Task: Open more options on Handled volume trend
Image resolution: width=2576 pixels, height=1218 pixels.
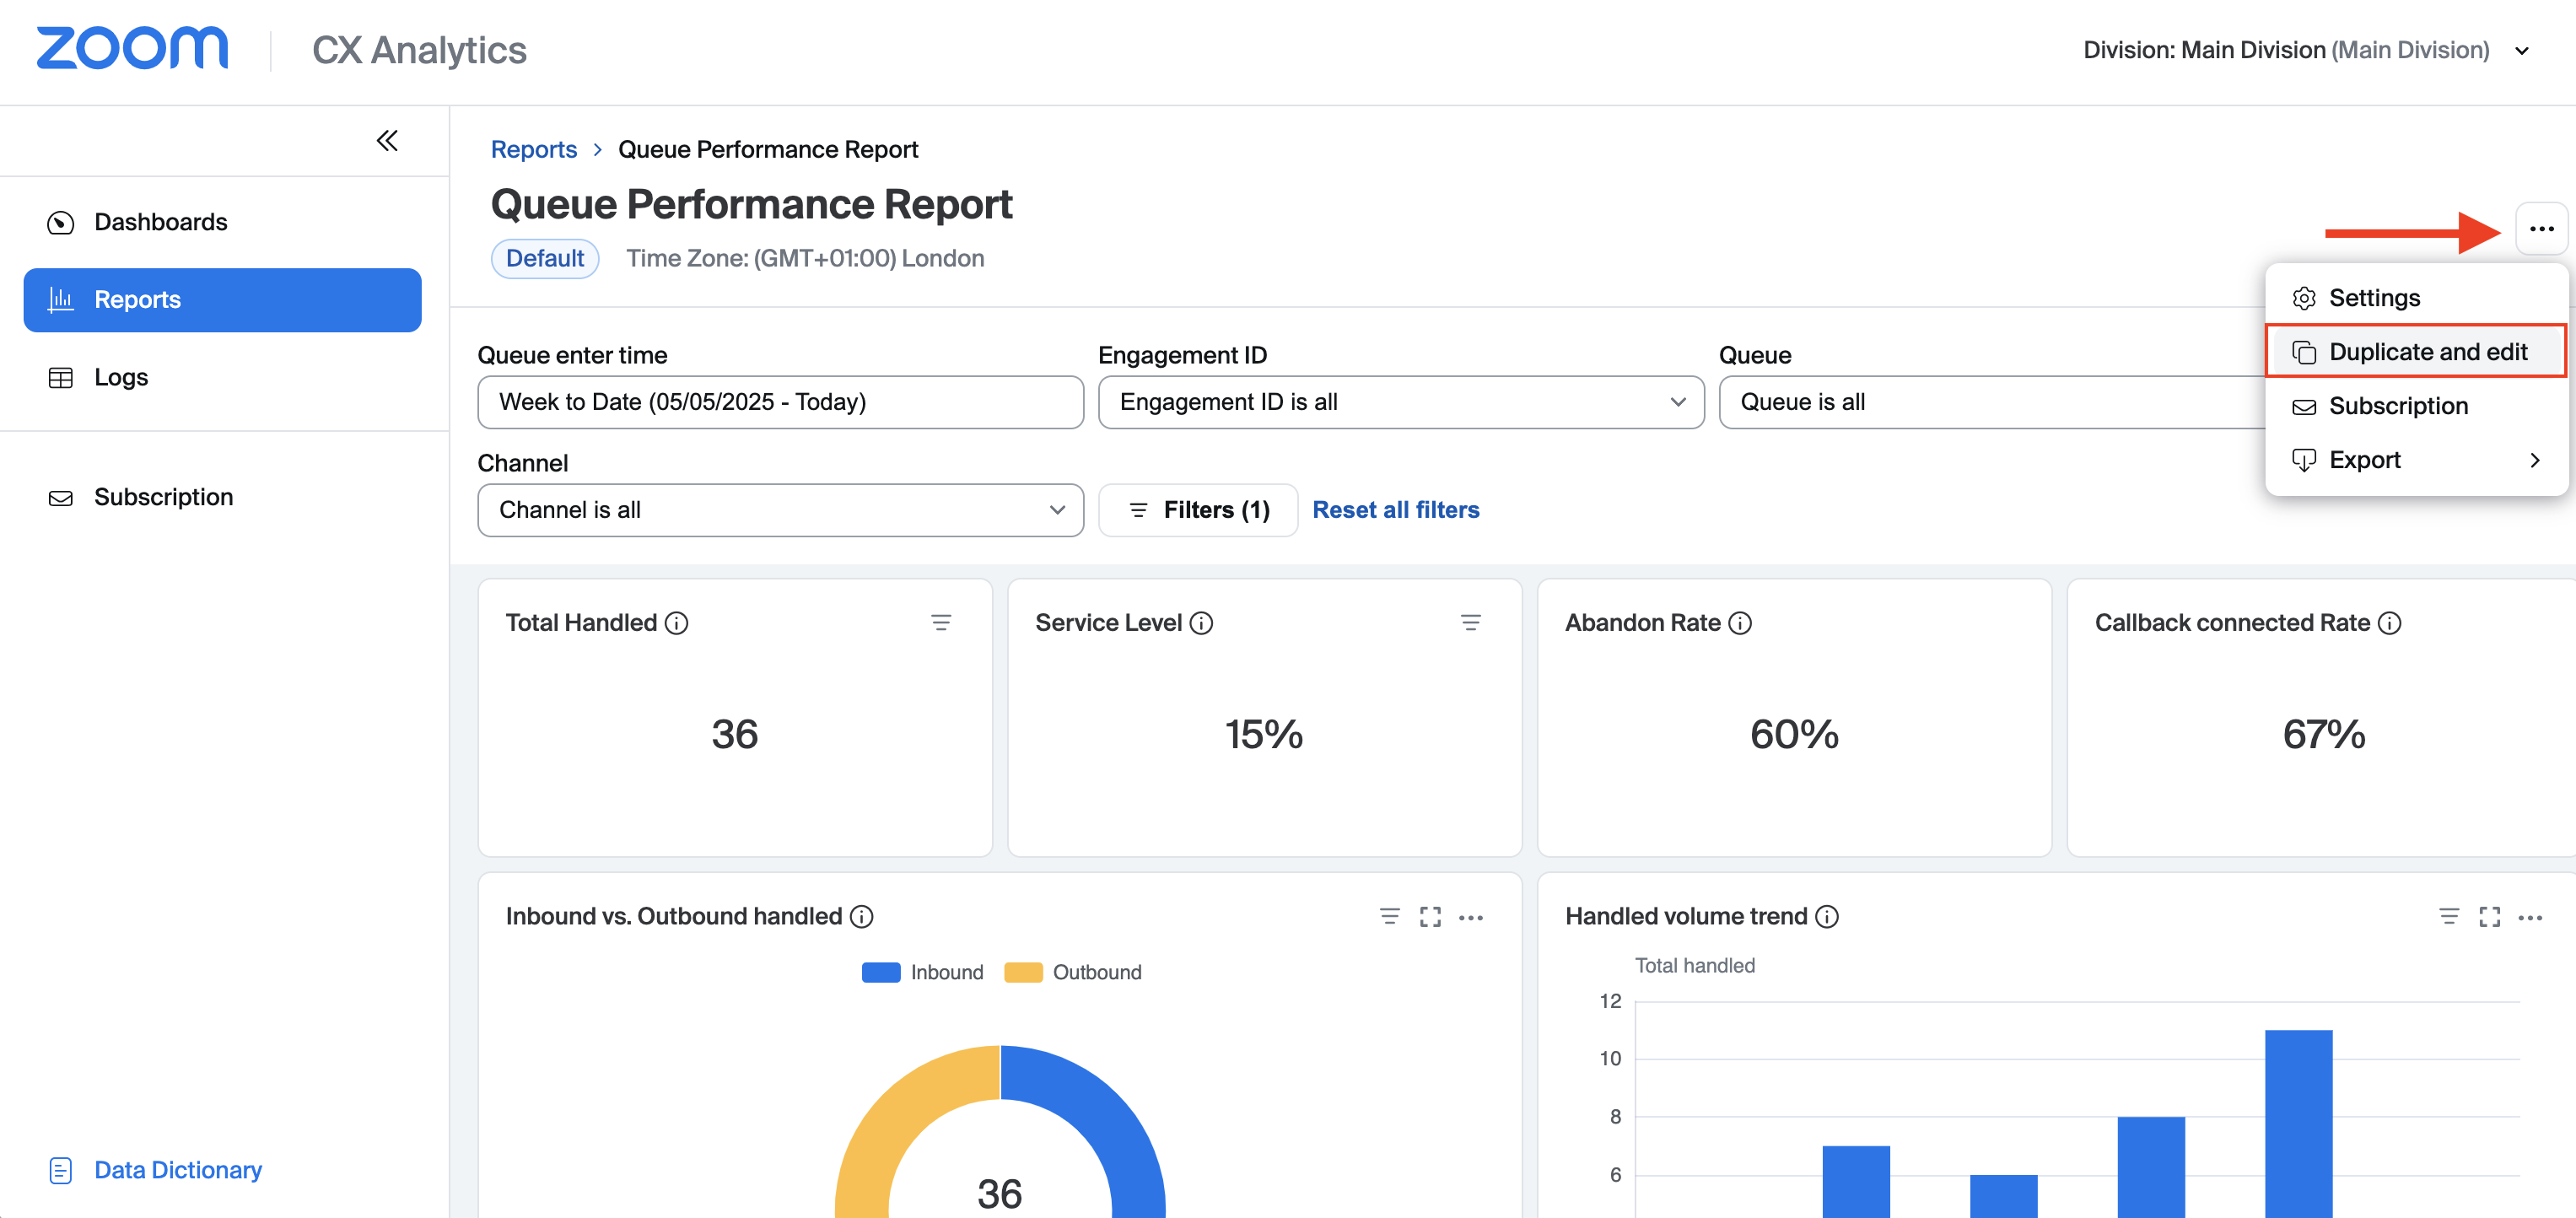Action: [2530, 916]
